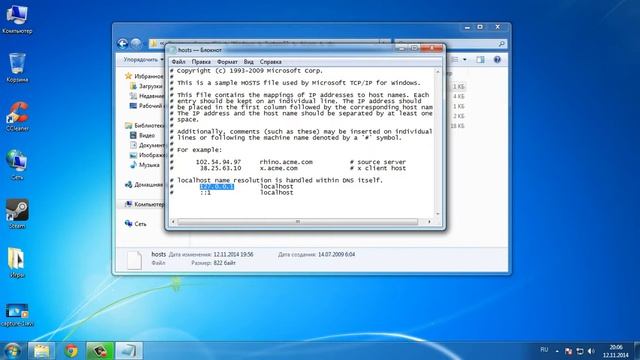Select Сеть in Explorer sidebar
Image resolution: width=640 pixels, height=360 pixels.
point(136,224)
